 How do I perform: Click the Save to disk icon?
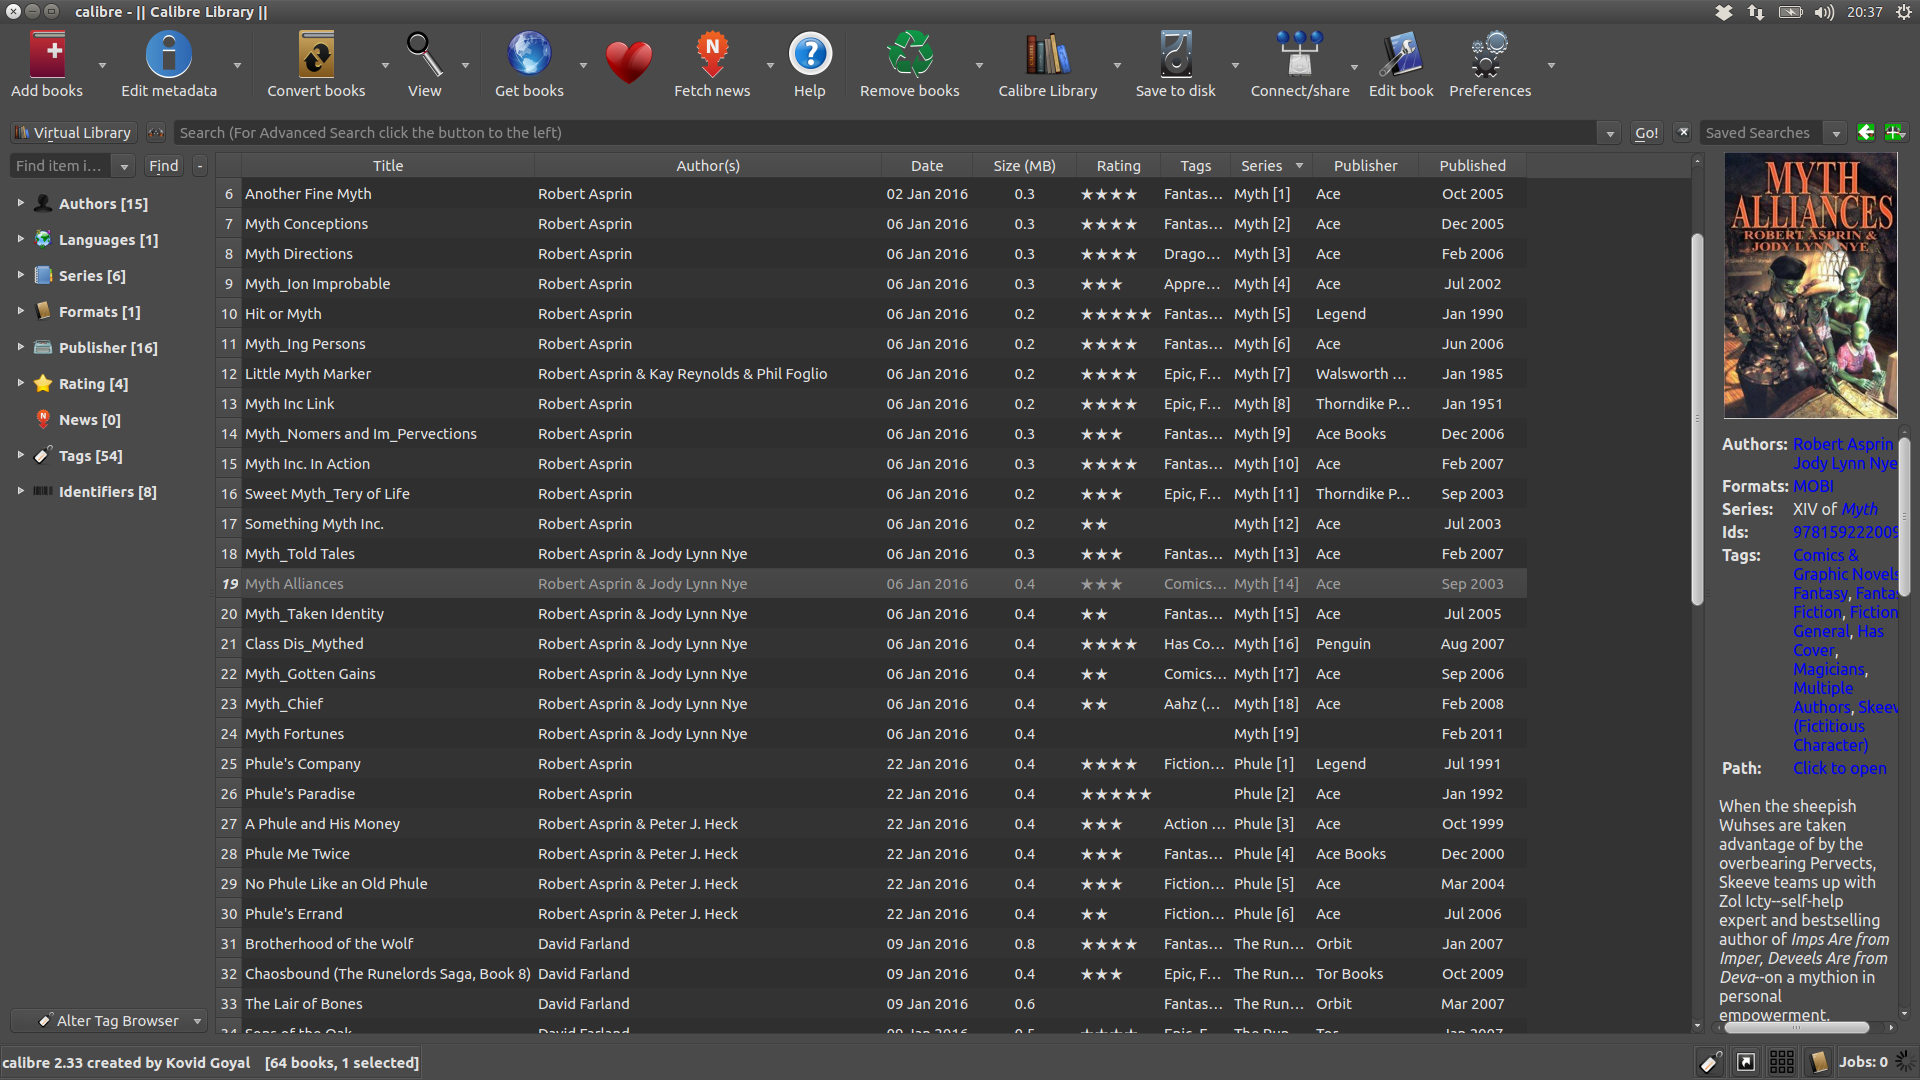pos(1175,56)
